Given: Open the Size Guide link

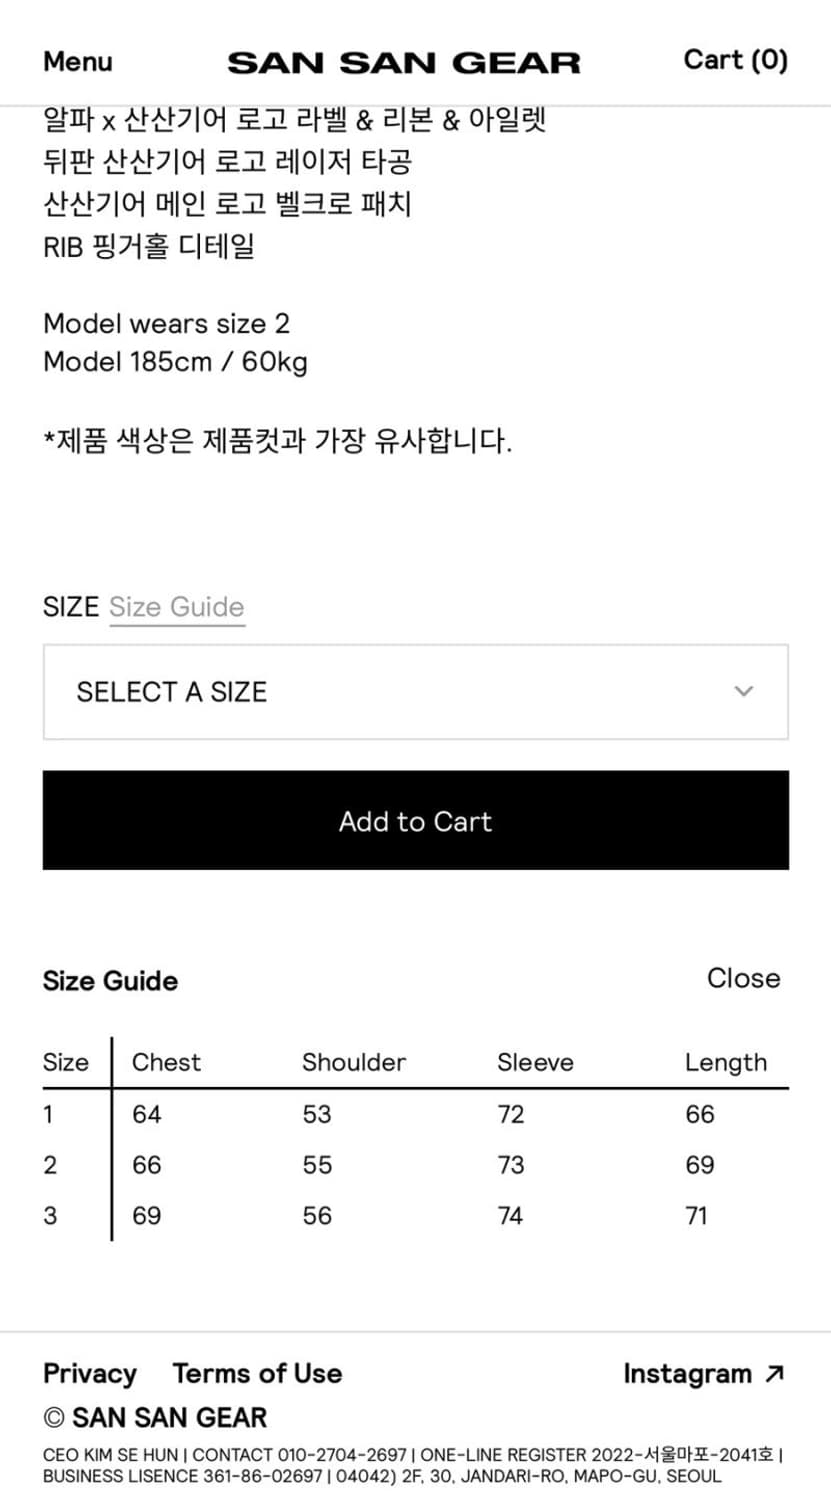Looking at the screenshot, I should click(x=176, y=607).
